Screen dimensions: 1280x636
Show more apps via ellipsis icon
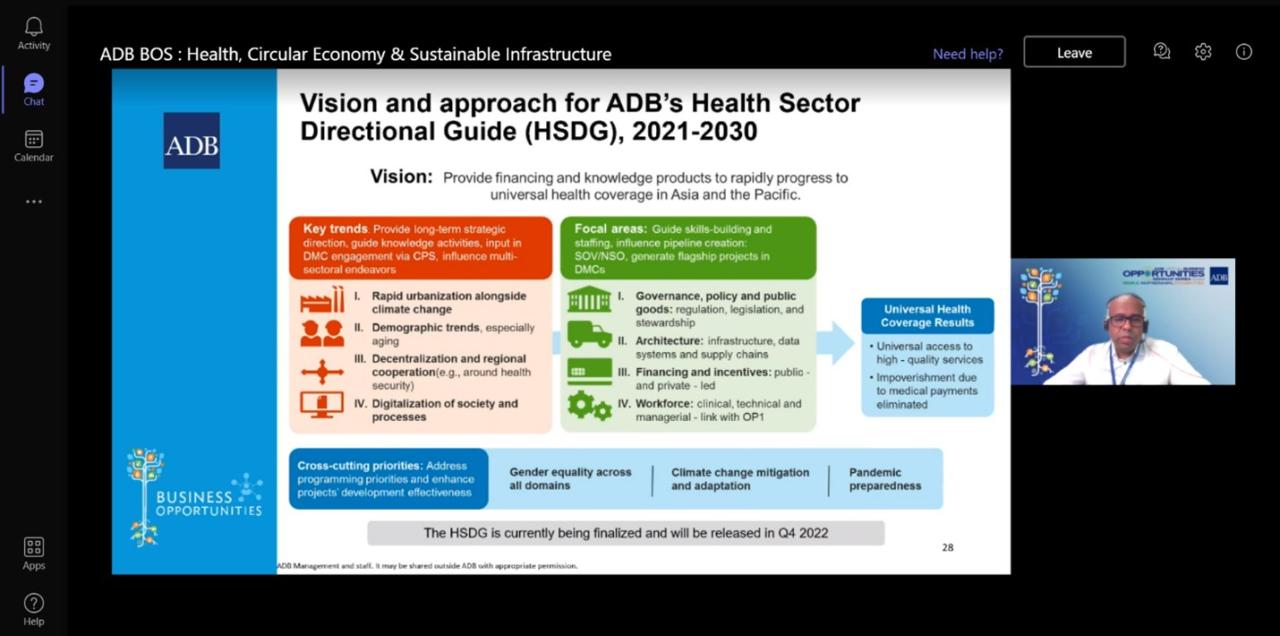click(34, 202)
